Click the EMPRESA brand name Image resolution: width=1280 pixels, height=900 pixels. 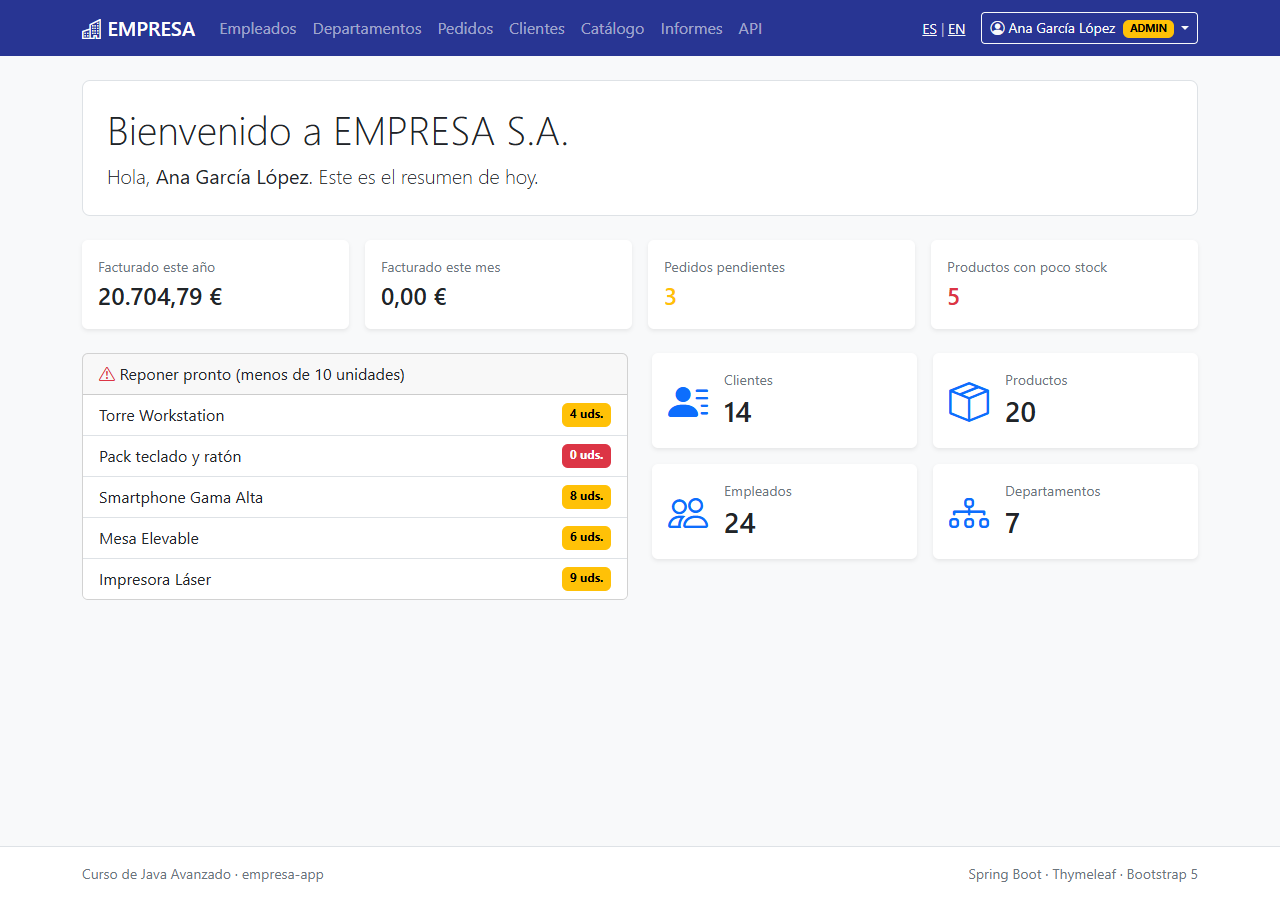tap(151, 29)
